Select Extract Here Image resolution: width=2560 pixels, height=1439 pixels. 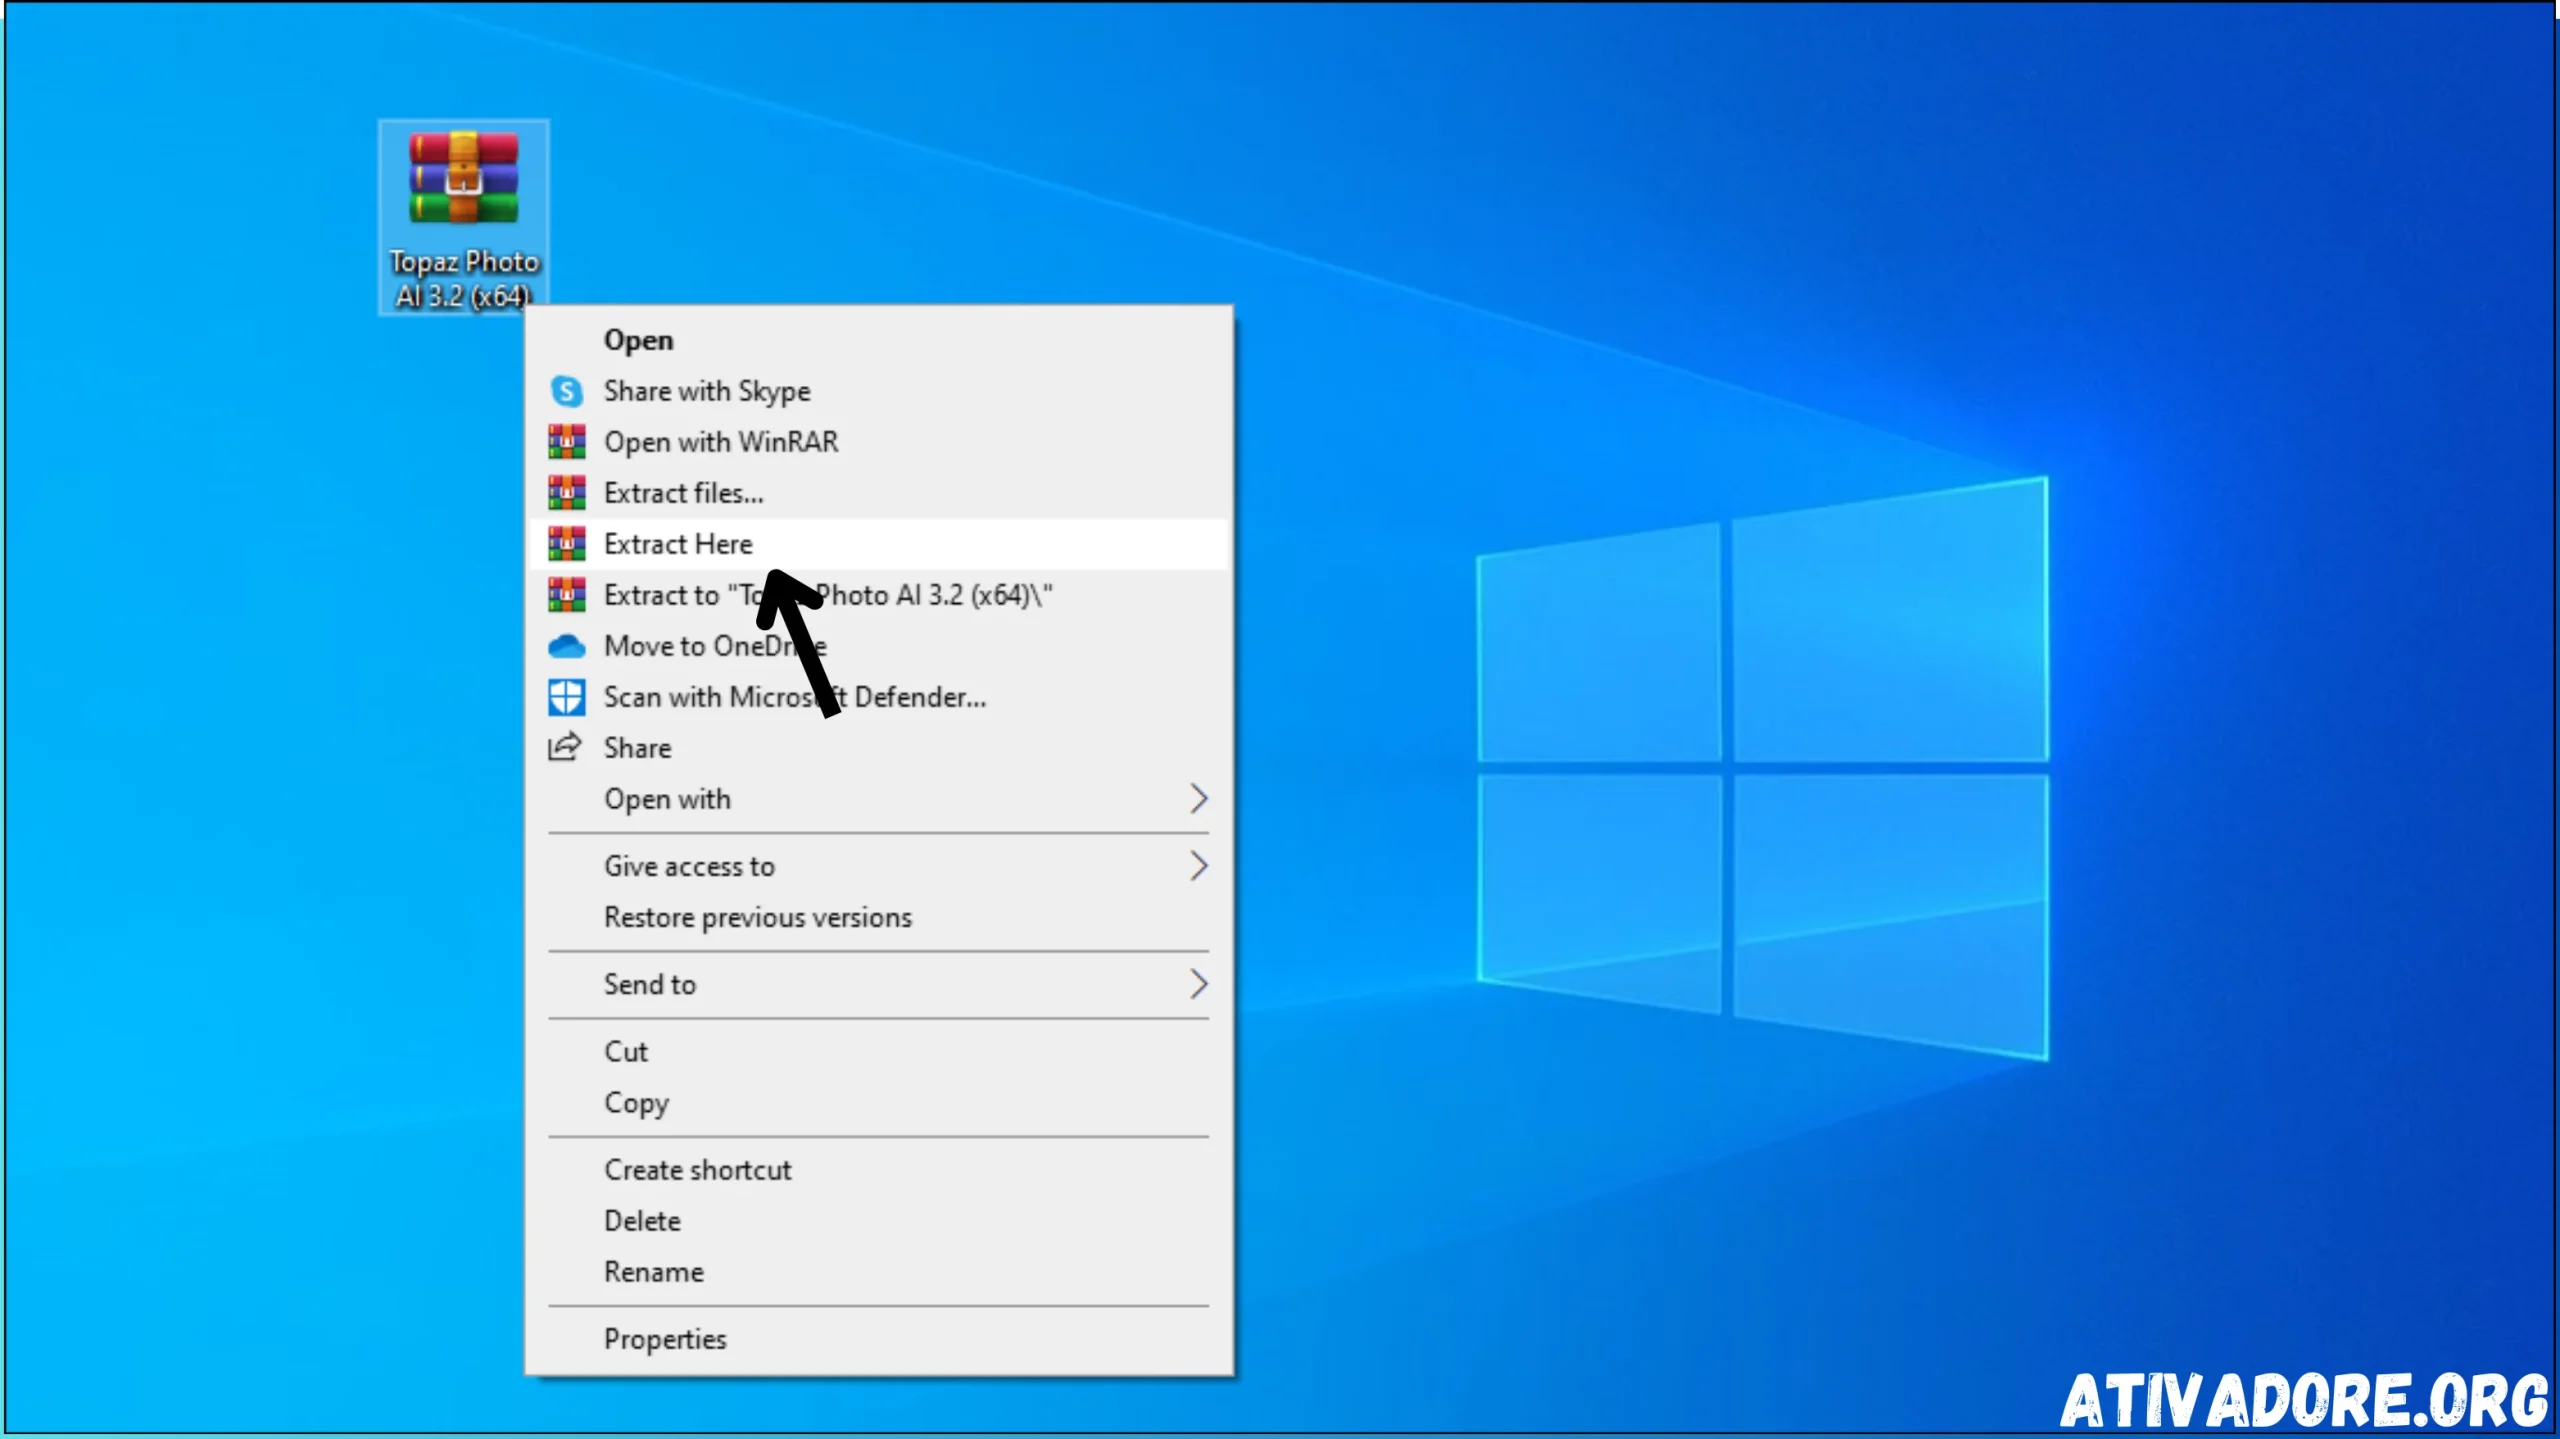coord(878,544)
